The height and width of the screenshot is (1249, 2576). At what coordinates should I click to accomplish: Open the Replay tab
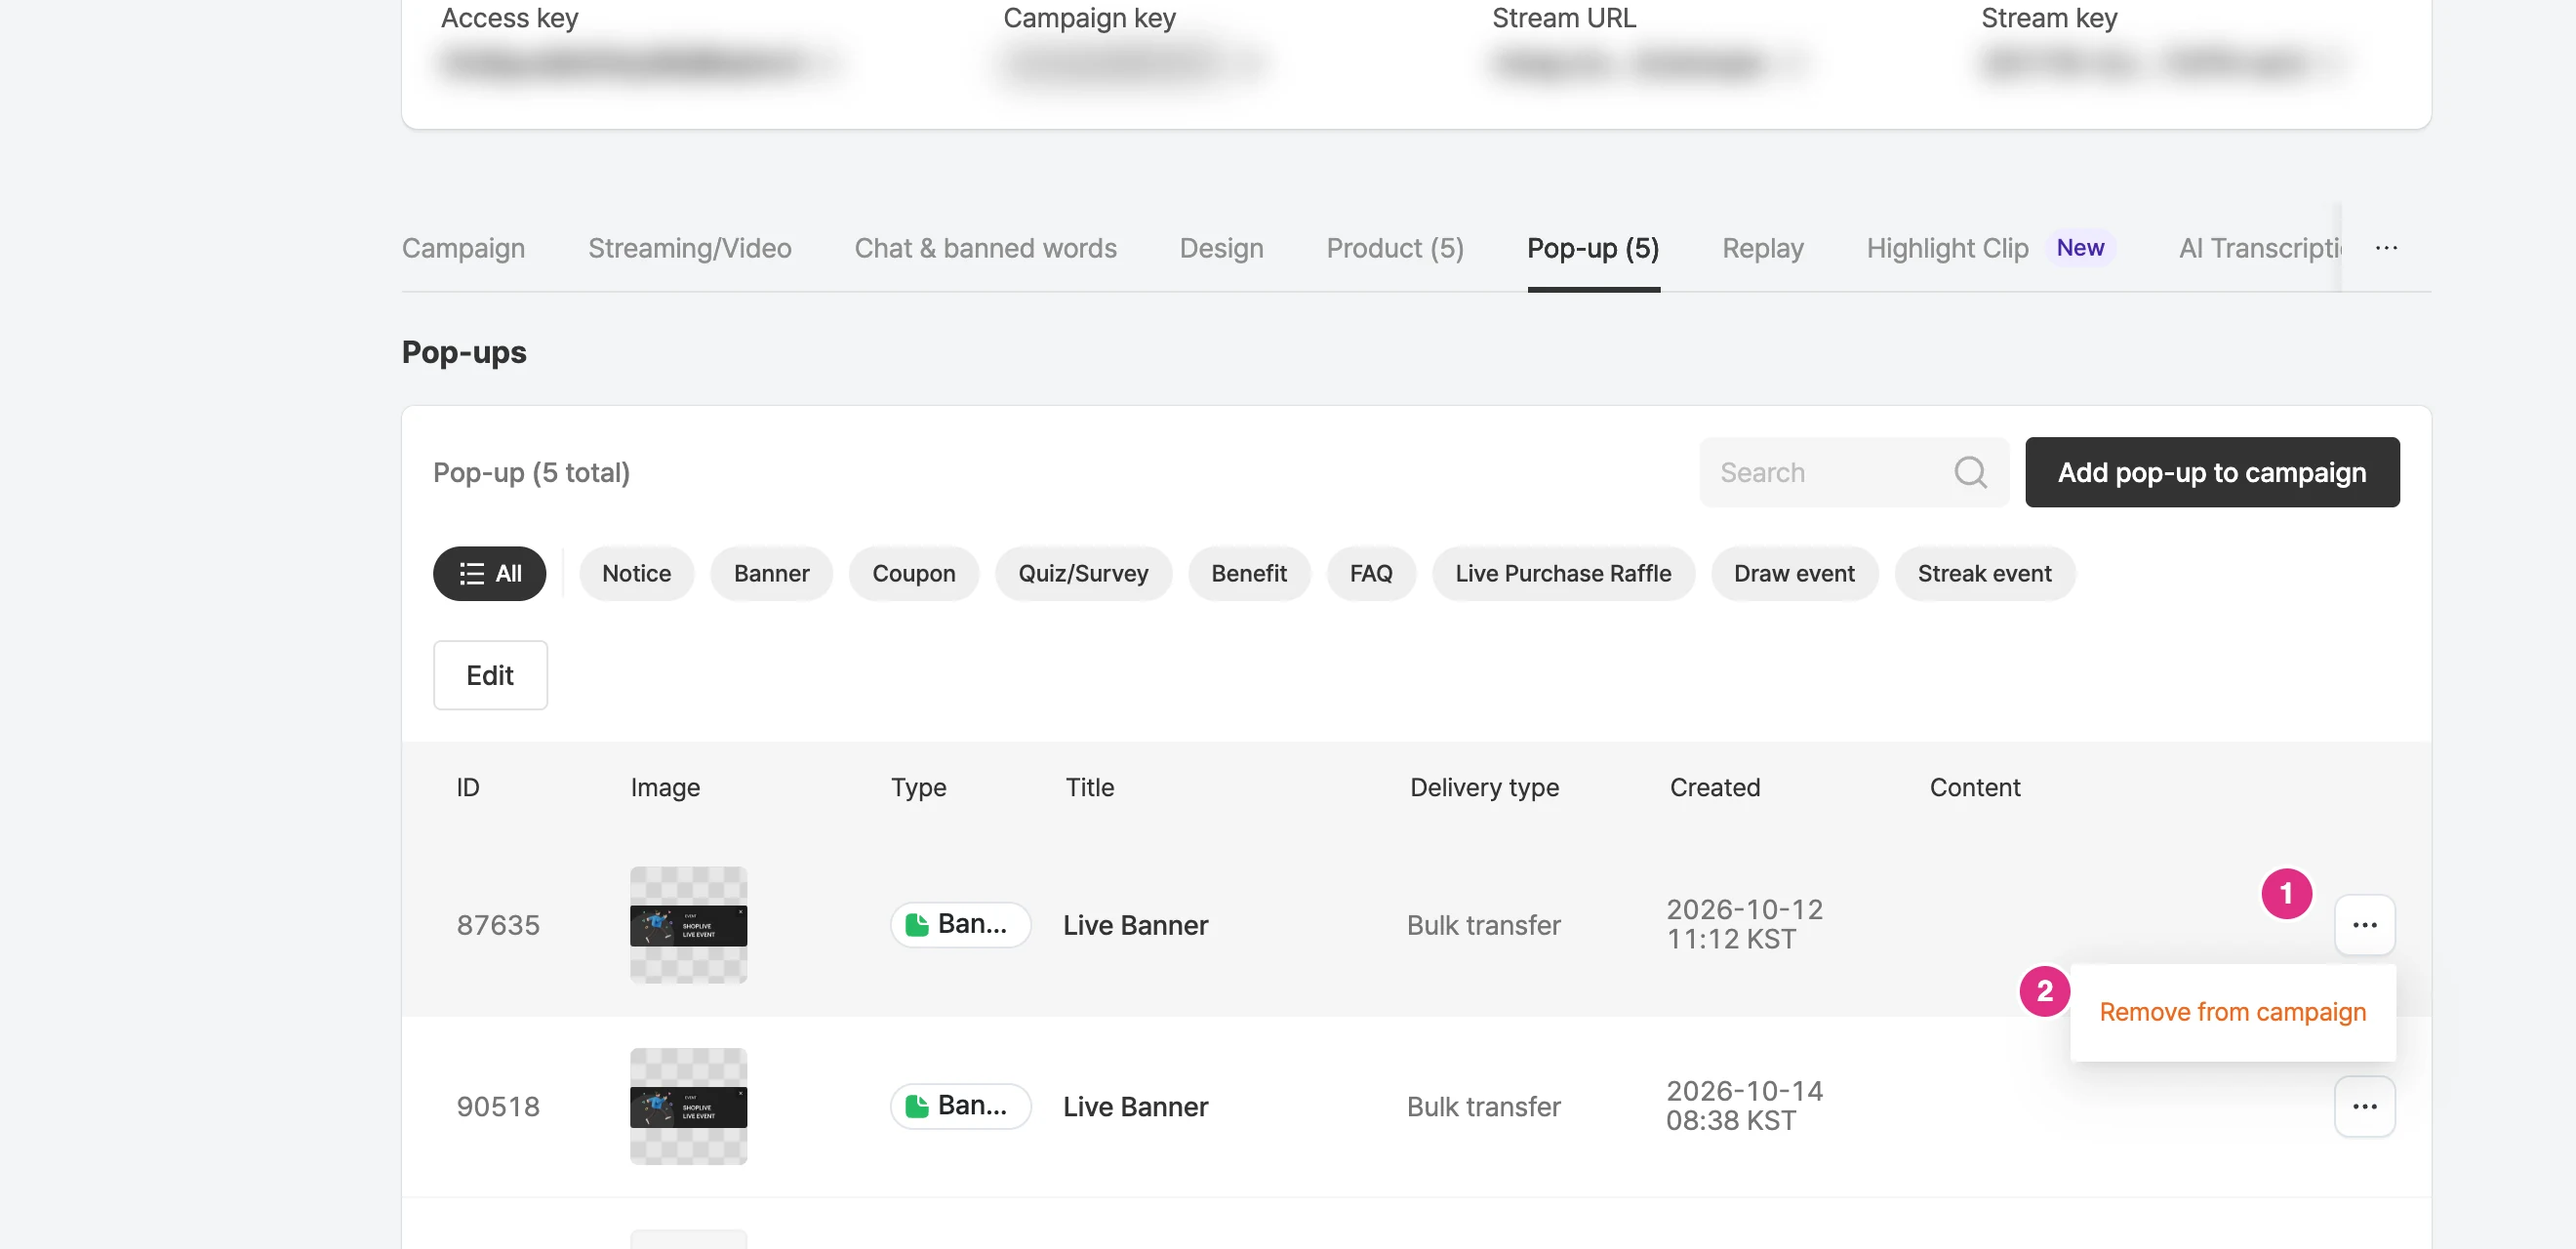coord(1762,248)
